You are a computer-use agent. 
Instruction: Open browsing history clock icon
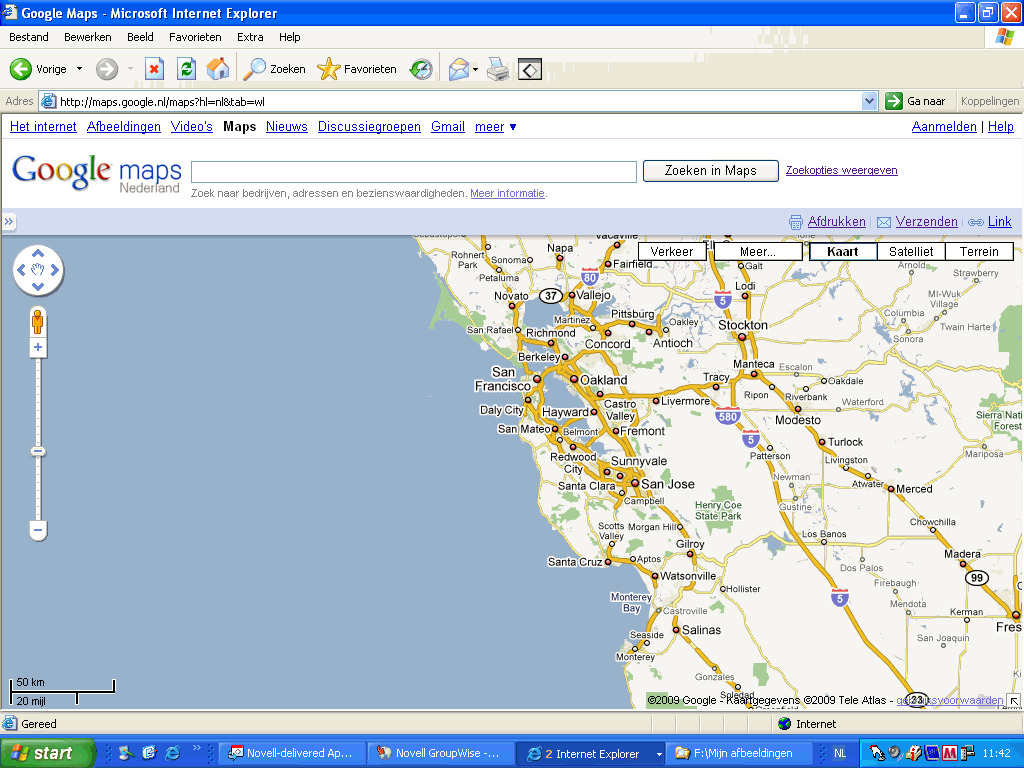[421, 69]
